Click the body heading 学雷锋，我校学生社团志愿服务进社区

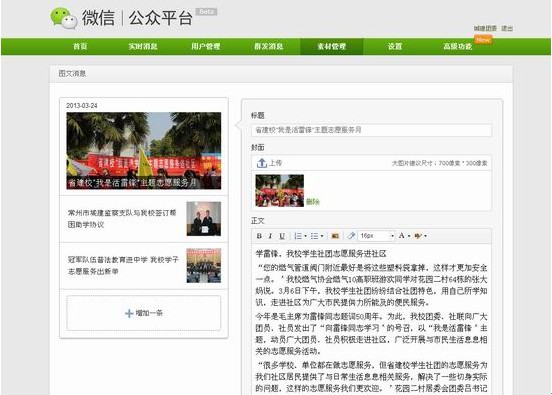[x=321, y=253]
